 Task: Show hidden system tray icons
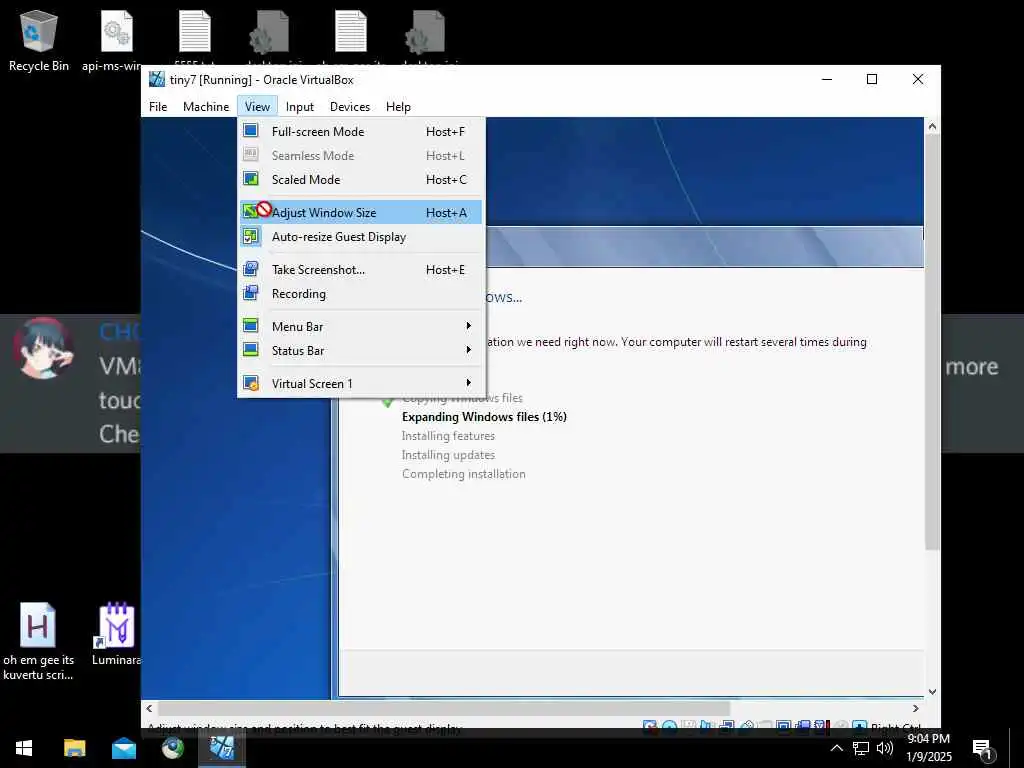[x=837, y=748]
